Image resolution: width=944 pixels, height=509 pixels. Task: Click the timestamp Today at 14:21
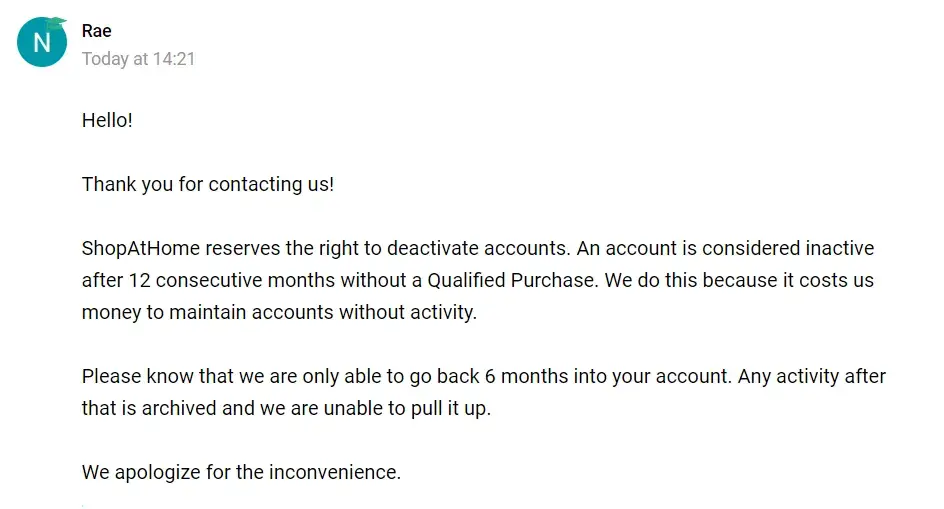[138, 59]
